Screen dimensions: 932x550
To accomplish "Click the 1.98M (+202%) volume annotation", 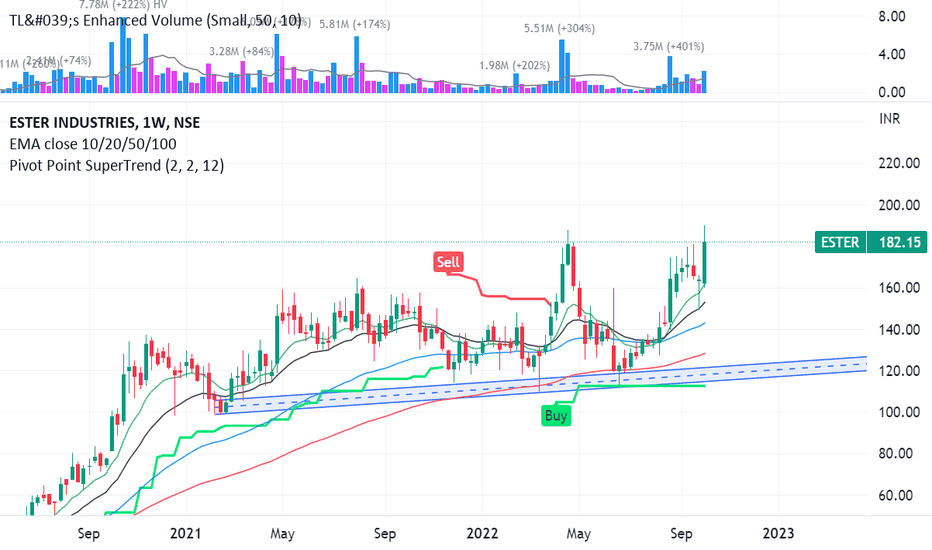I will tap(515, 65).
